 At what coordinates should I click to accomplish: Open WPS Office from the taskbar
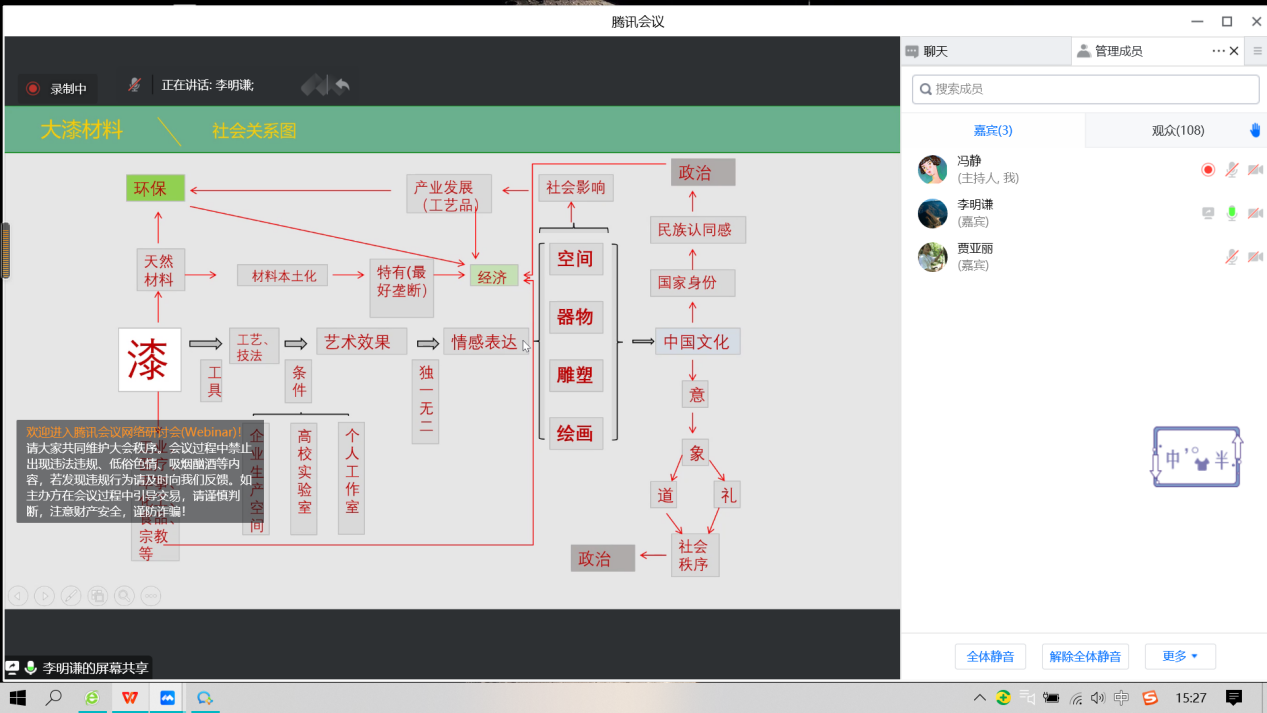point(129,698)
